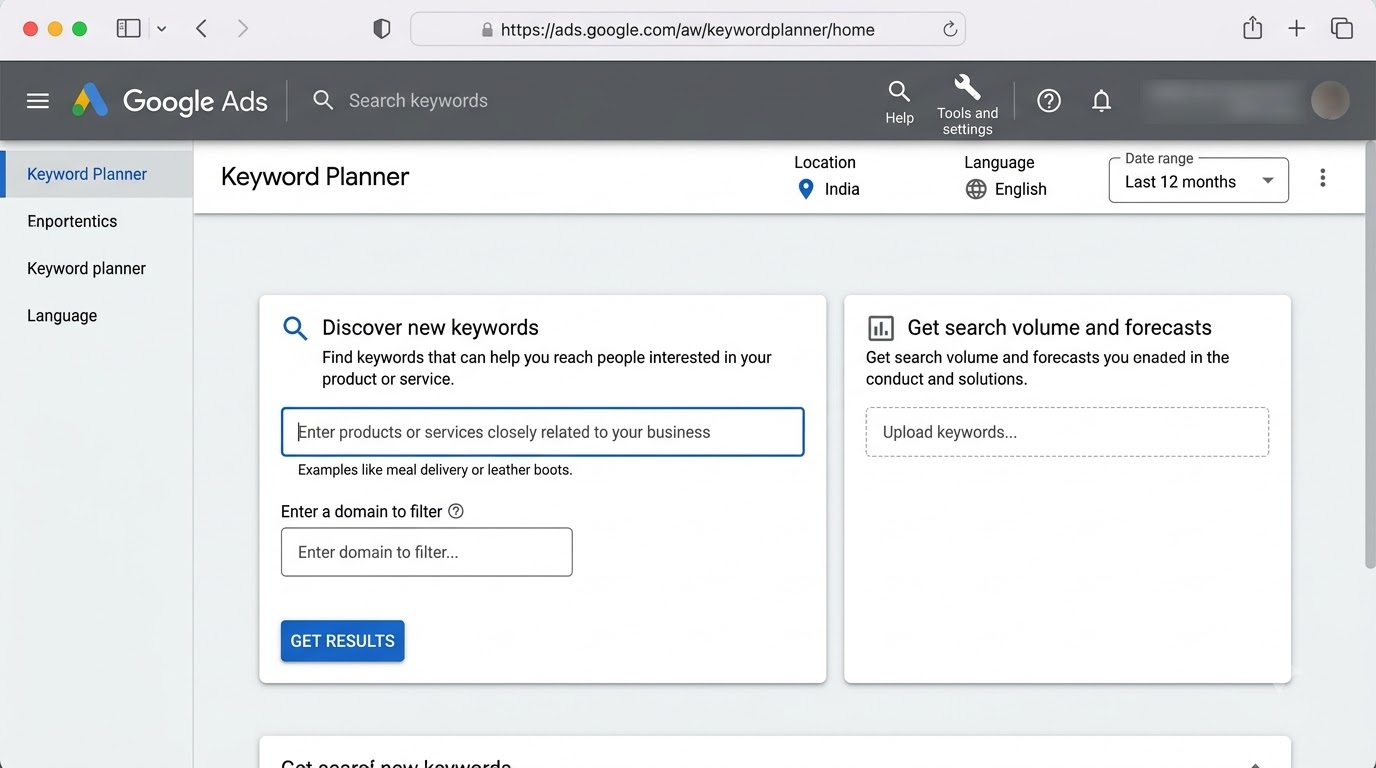Click the Search keywords field in header
Viewport: 1376px width, 768px height.
coord(418,100)
